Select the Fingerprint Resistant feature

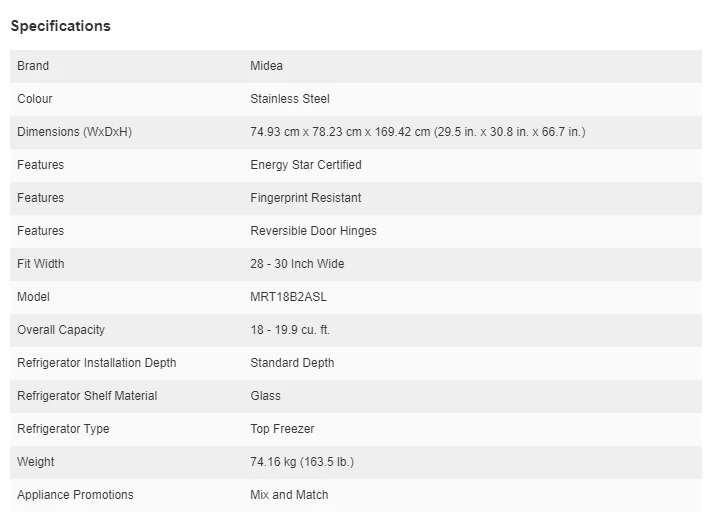point(305,198)
